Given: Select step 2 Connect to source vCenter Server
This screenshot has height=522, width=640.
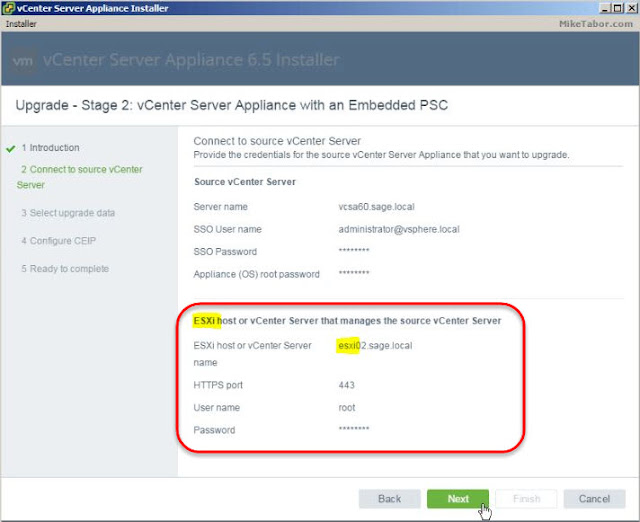Looking at the screenshot, I should (80, 177).
